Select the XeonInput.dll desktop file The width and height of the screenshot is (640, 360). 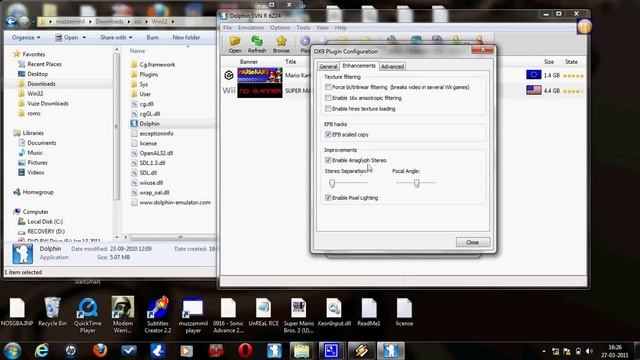tap(334, 312)
